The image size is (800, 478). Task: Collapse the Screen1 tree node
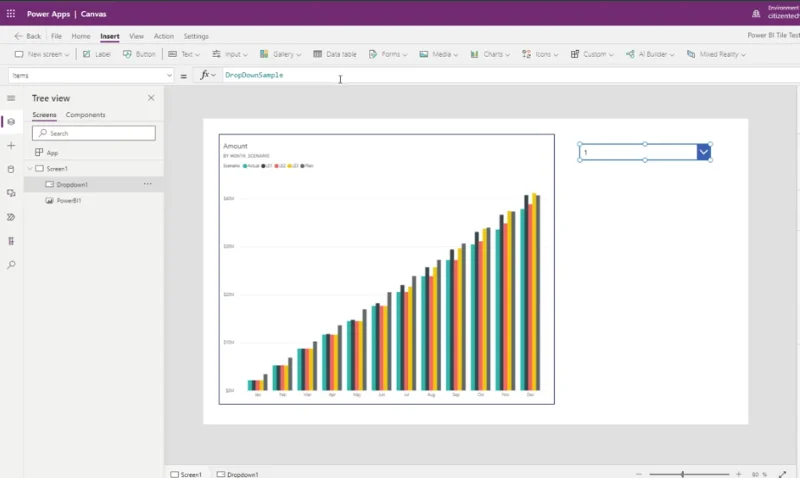(x=30, y=169)
